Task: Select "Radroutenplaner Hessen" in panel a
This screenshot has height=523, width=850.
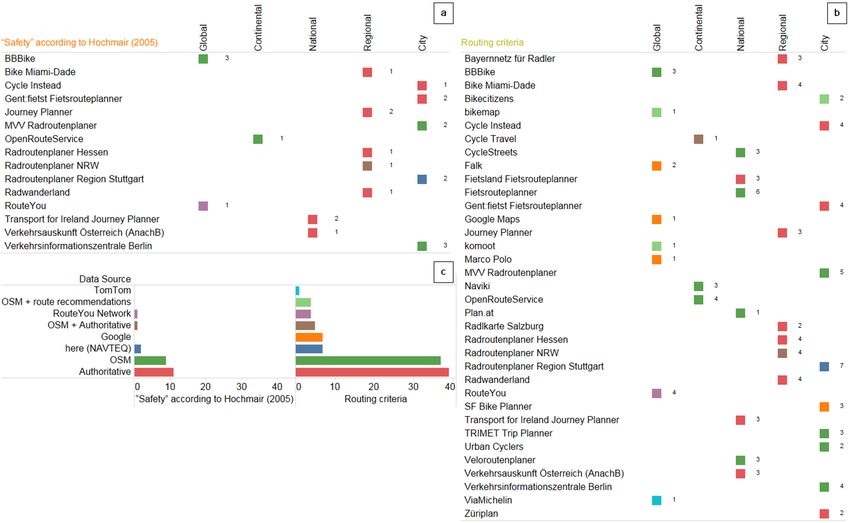Action: coord(56,152)
